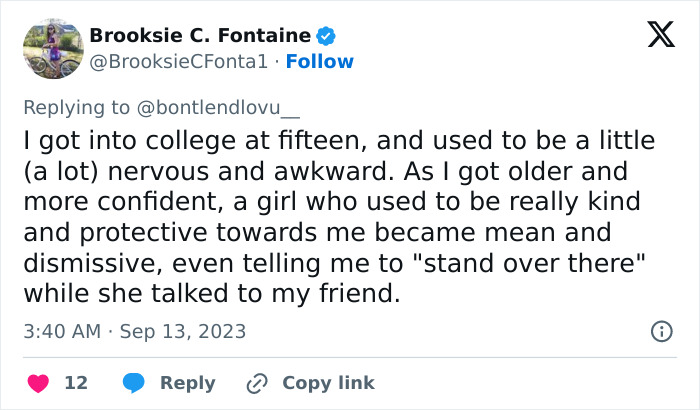700x410 pixels.
Task: Click the 3:40 AM timestamp
Action: pos(62,331)
